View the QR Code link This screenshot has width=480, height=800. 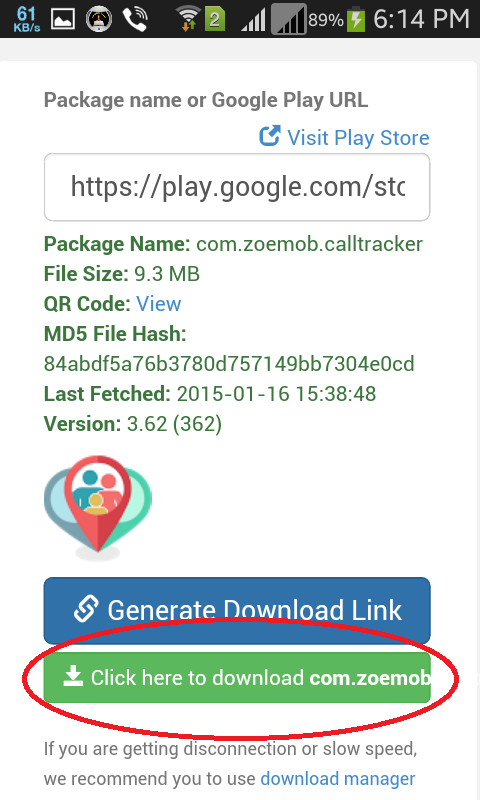(158, 304)
